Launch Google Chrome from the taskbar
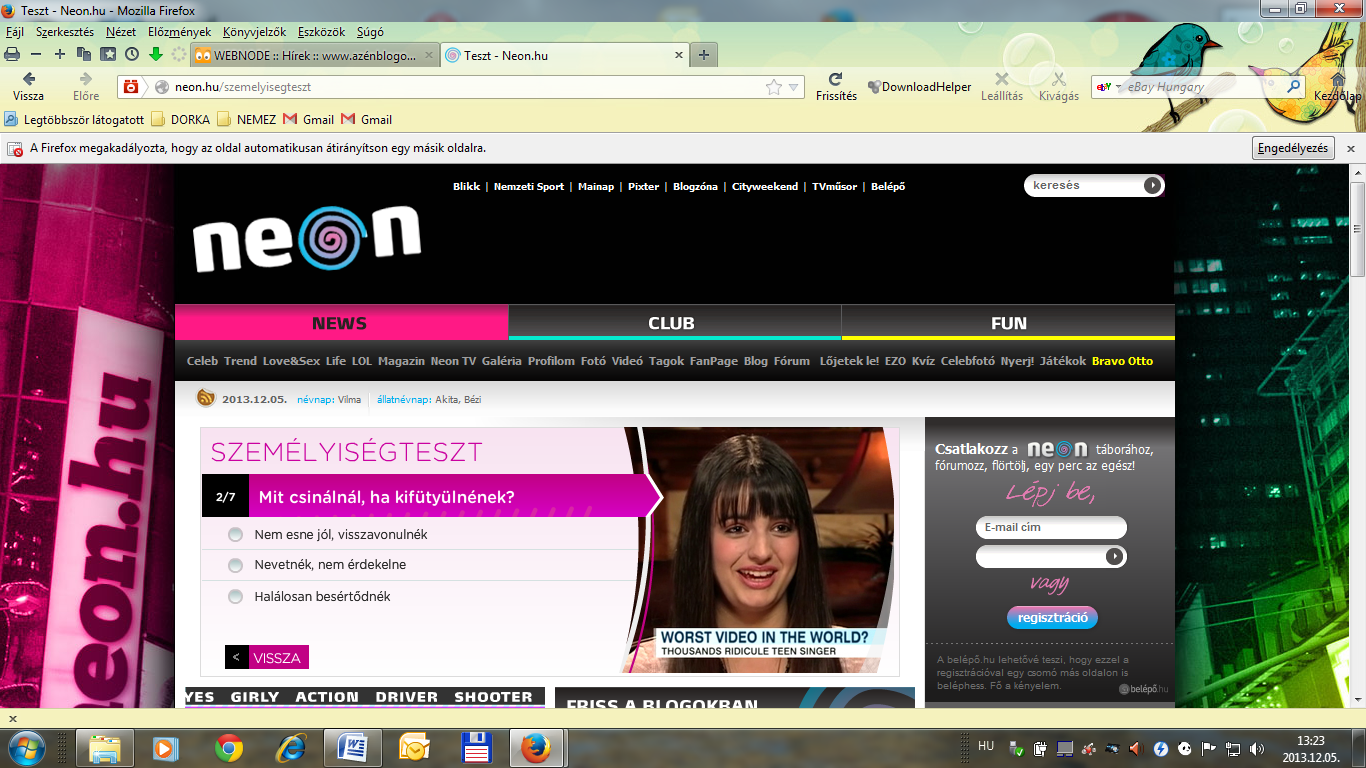The width and height of the screenshot is (1366, 768). [229, 747]
